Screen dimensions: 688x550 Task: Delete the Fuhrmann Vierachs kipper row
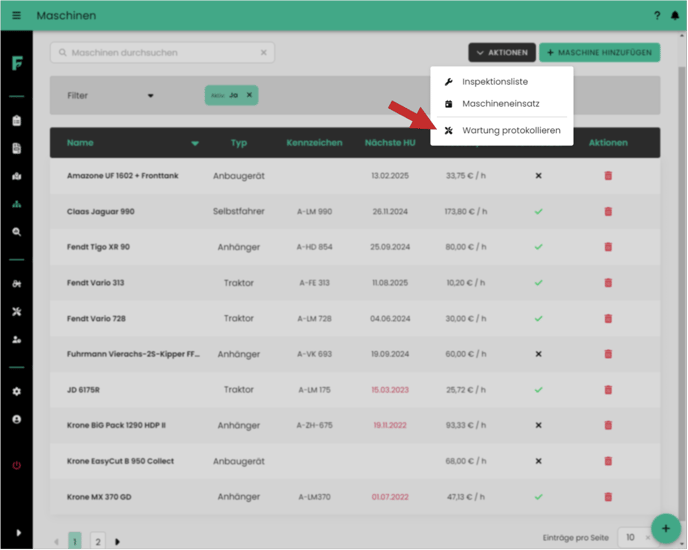tap(608, 354)
